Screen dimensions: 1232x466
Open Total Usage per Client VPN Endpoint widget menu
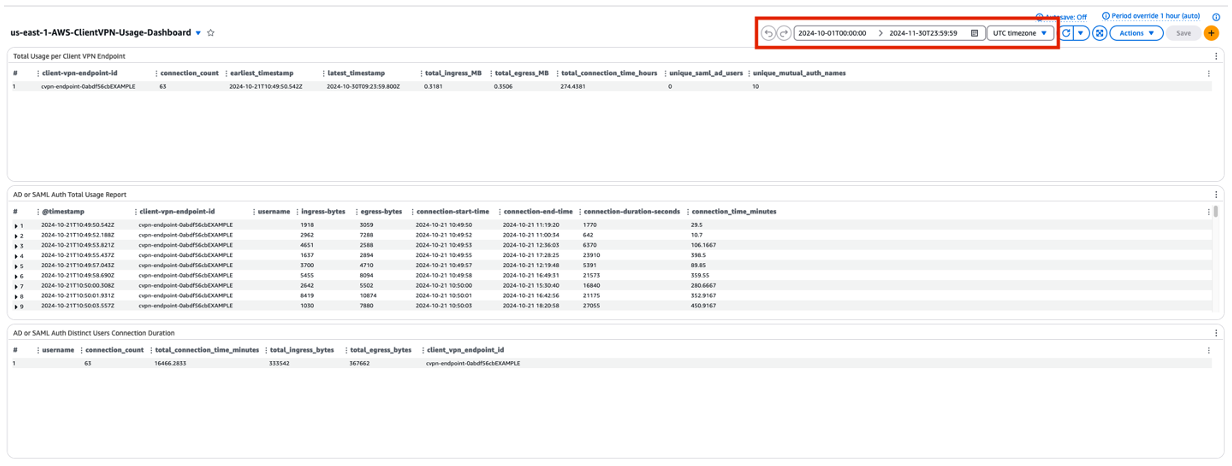(1216, 56)
